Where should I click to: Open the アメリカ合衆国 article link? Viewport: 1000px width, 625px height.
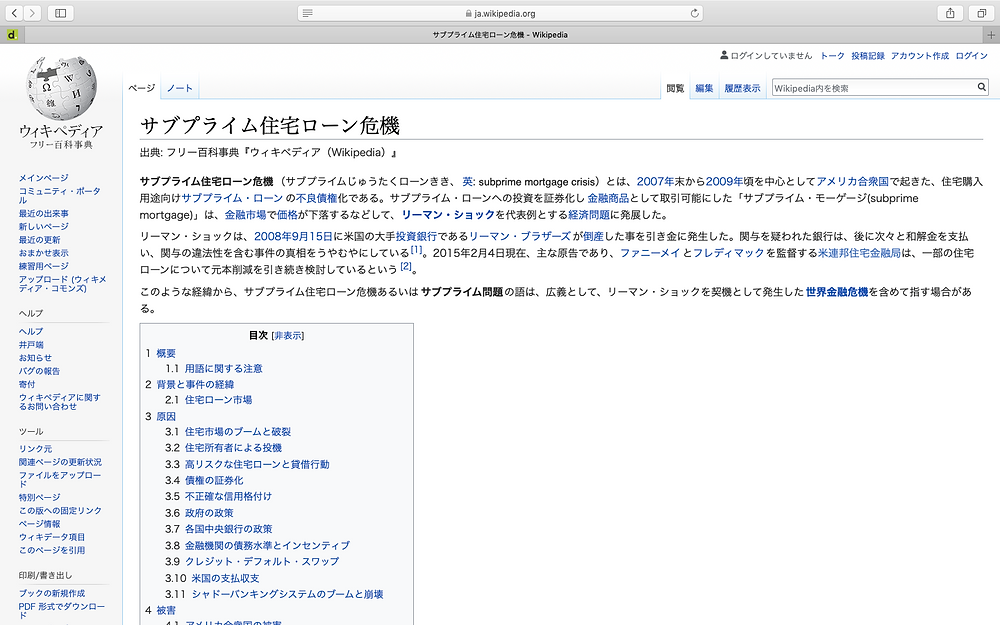(x=853, y=182)
